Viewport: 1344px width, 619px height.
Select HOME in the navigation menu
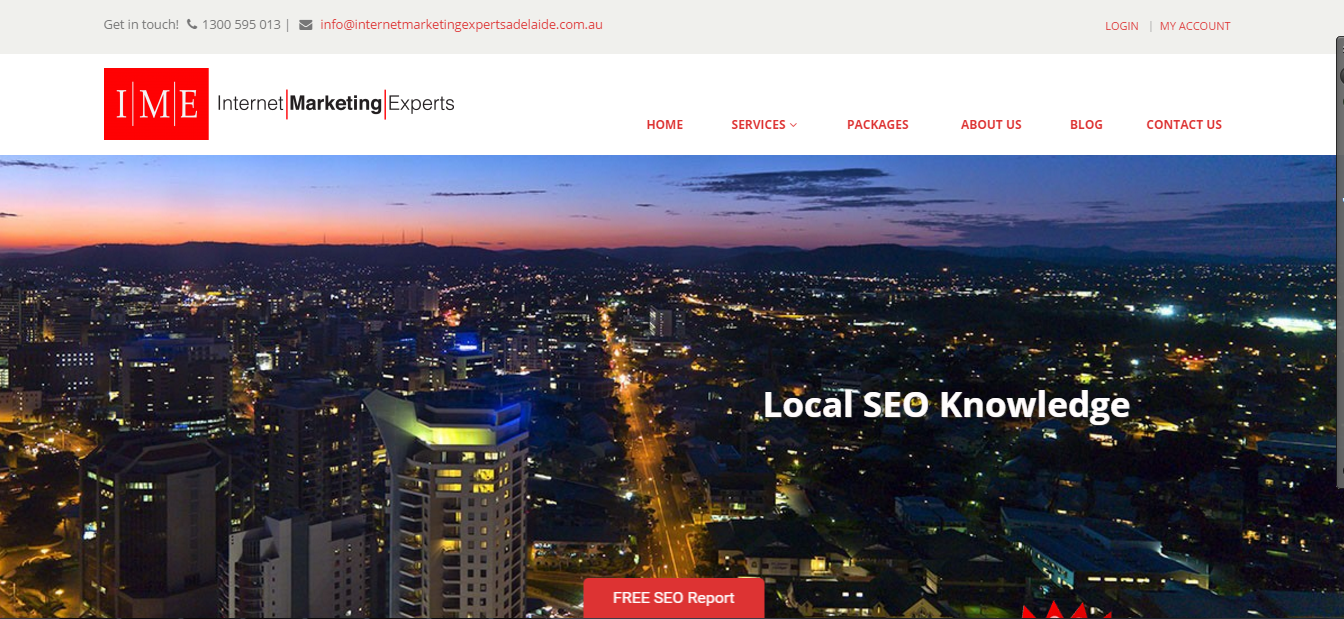point(664,124)
